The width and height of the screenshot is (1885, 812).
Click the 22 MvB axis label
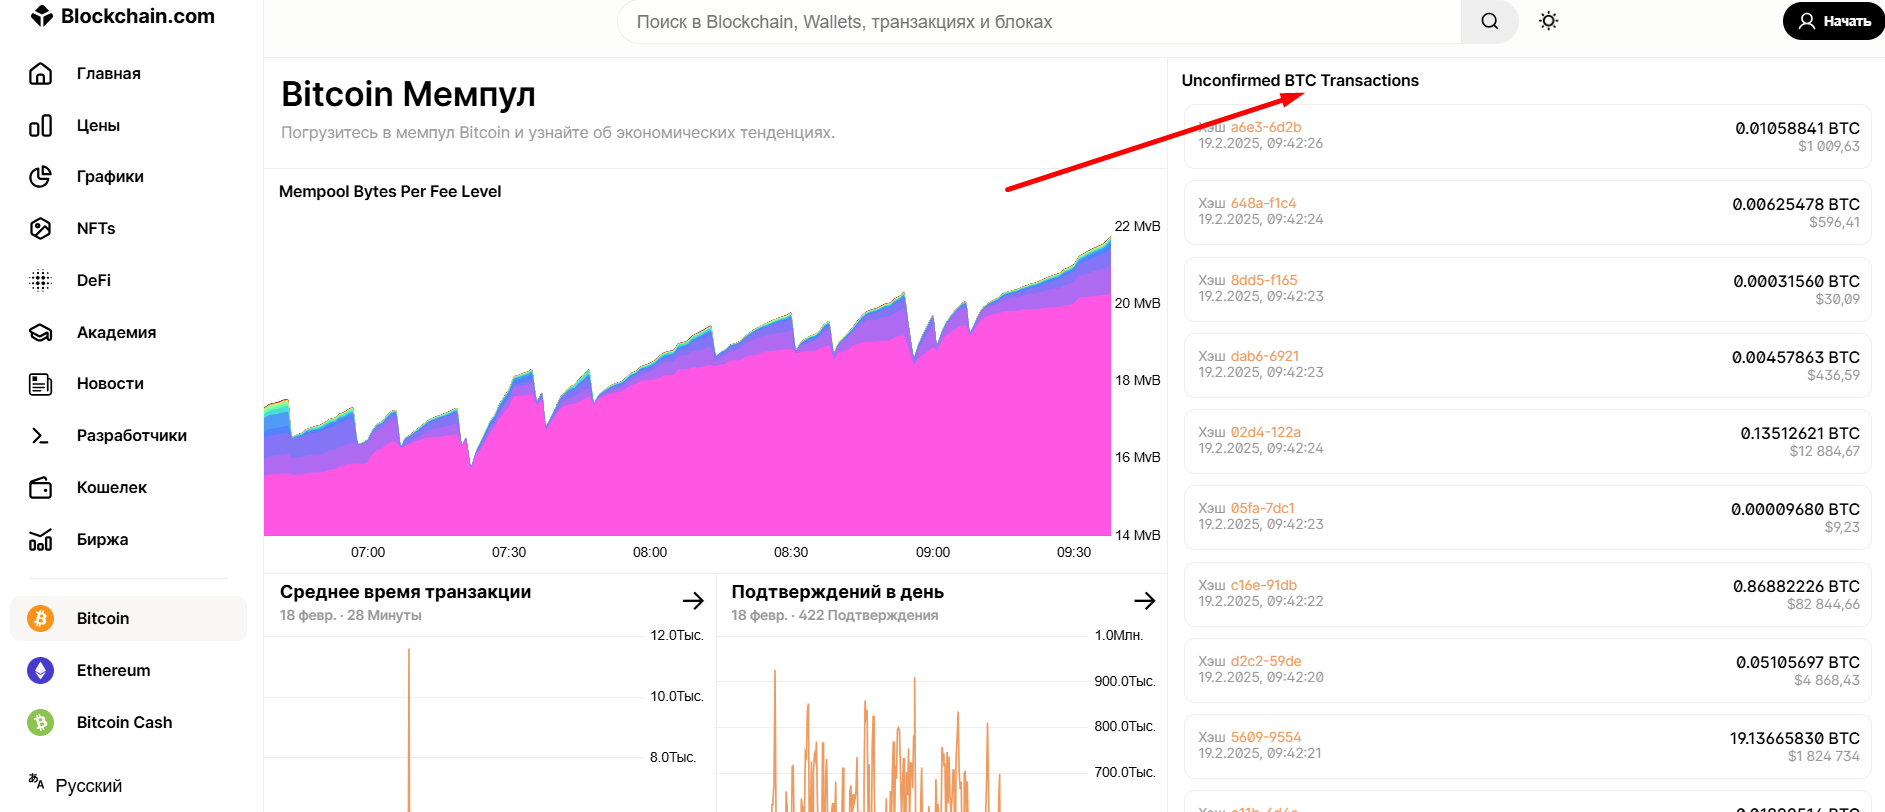tap(1138, 226)
